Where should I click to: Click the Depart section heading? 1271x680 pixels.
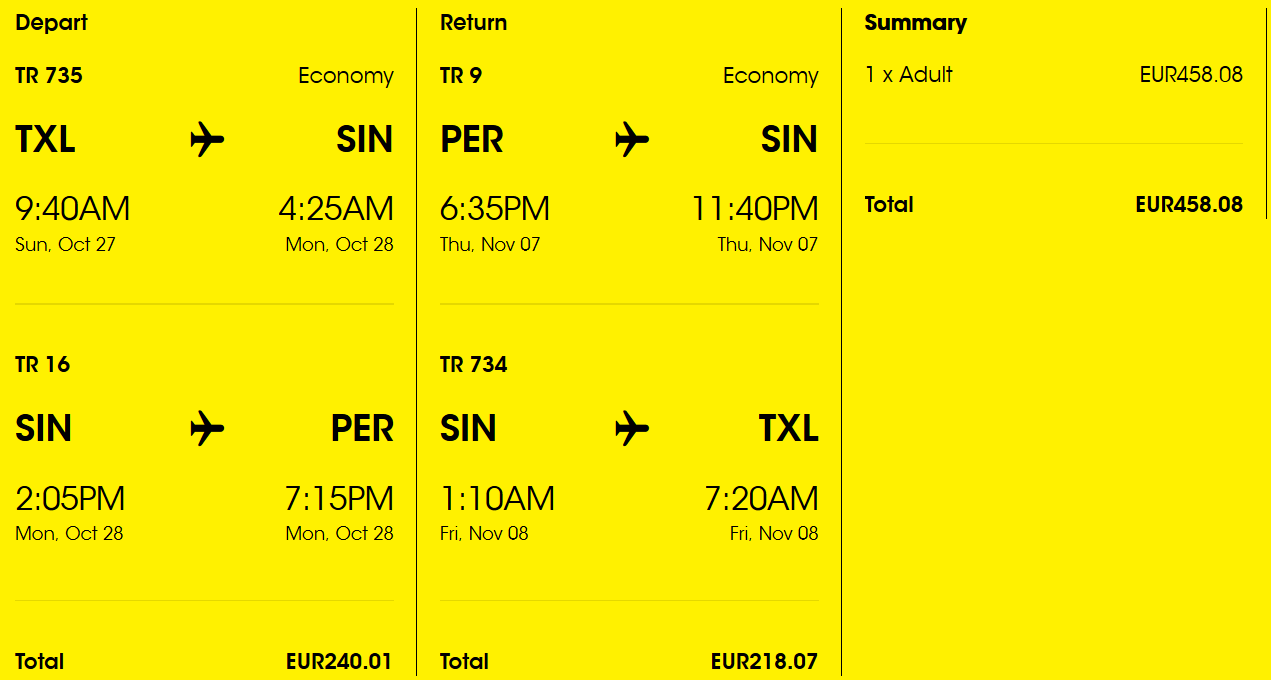(x=52, y=22)
